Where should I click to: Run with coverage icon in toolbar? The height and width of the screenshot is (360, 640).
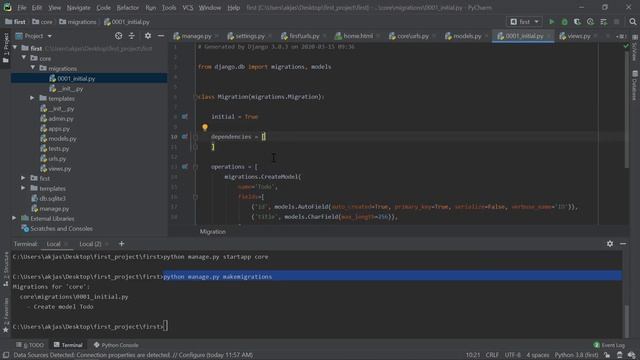coord(577,22)
